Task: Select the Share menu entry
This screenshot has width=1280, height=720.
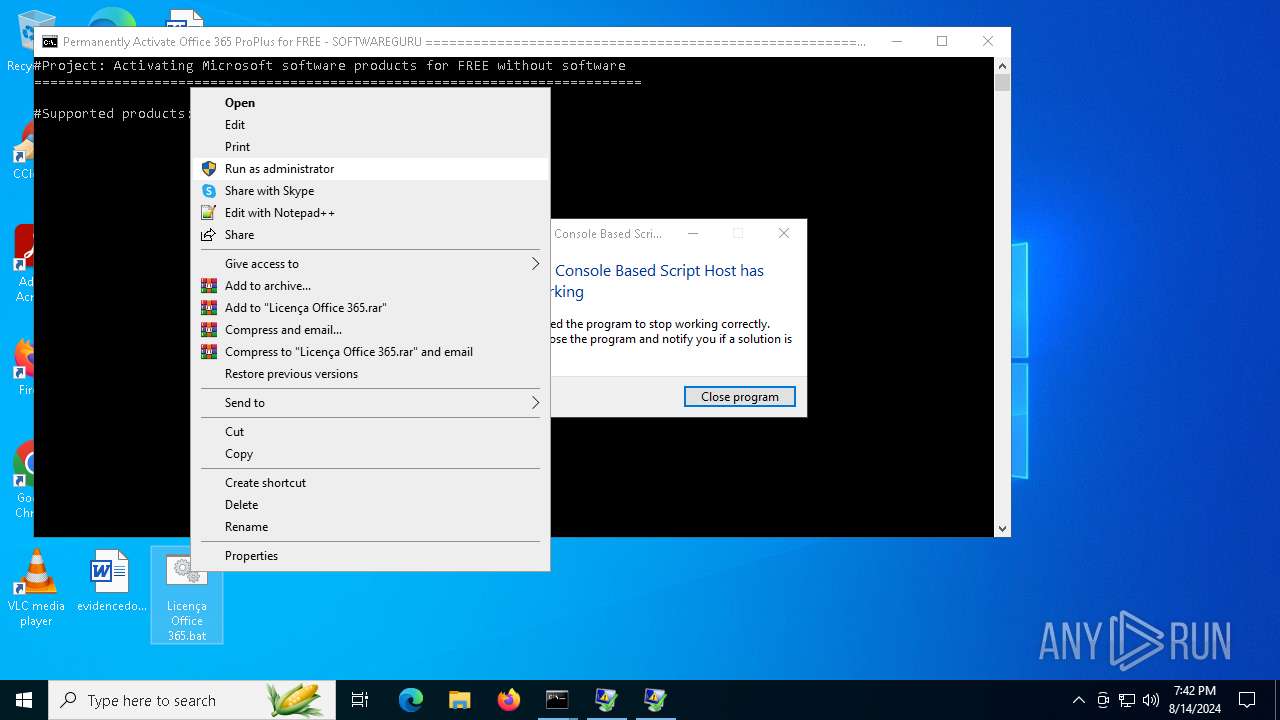Action: pos(370,235)
